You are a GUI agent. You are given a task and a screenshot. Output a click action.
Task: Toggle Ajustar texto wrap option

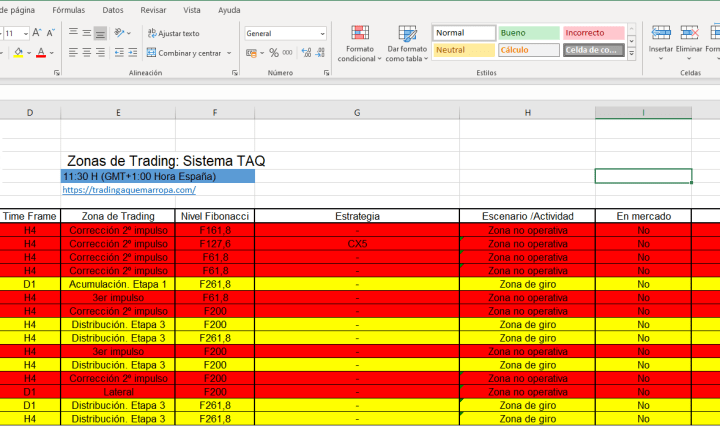172,33
